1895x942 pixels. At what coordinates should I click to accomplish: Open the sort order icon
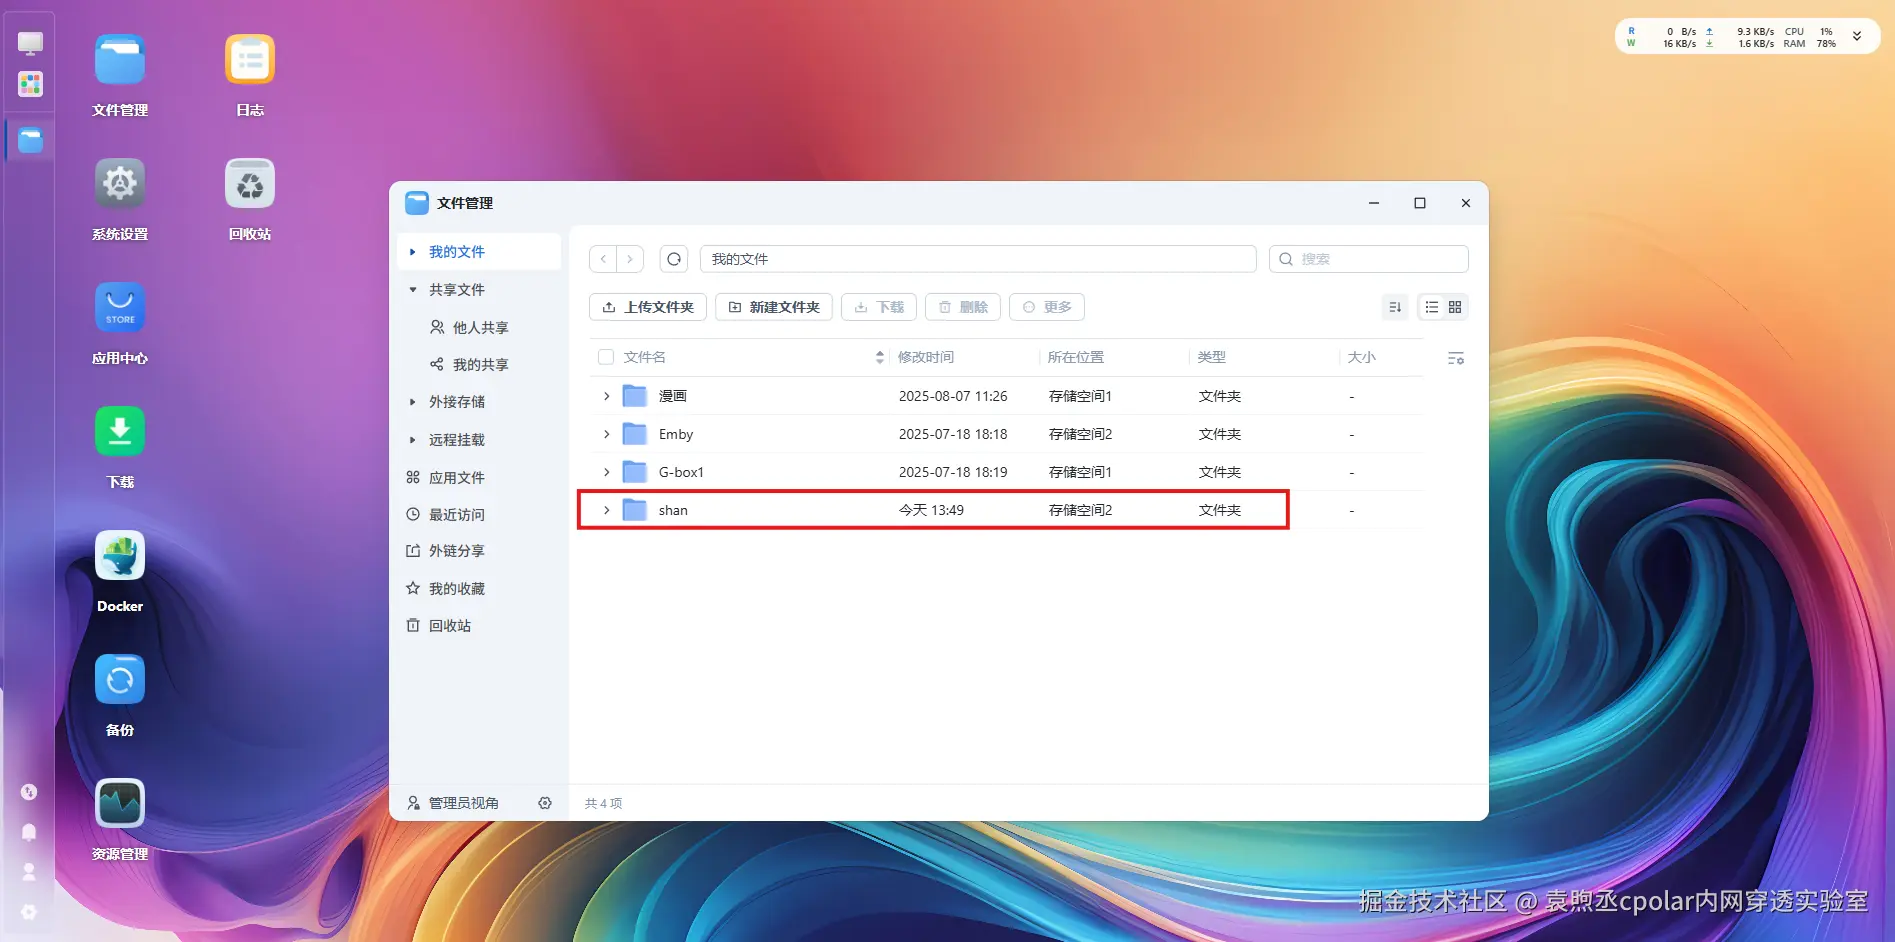1395,307
